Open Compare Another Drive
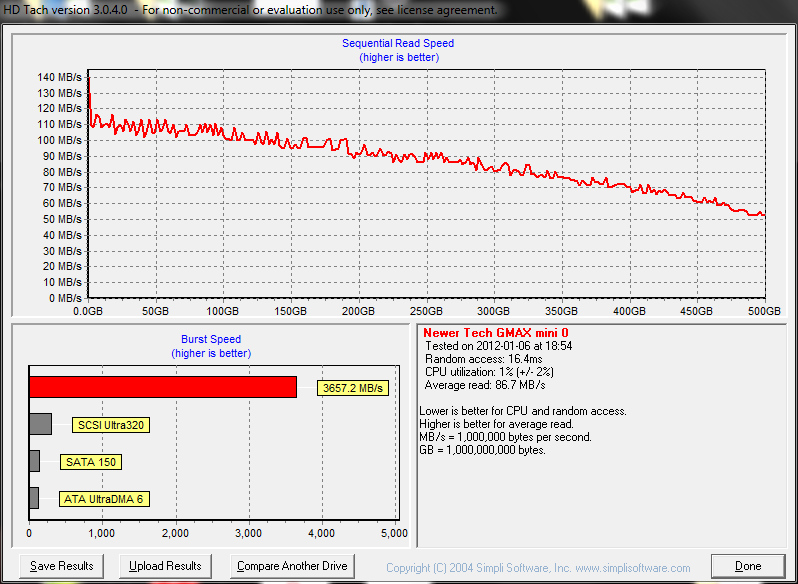 [x=292, y=566]
